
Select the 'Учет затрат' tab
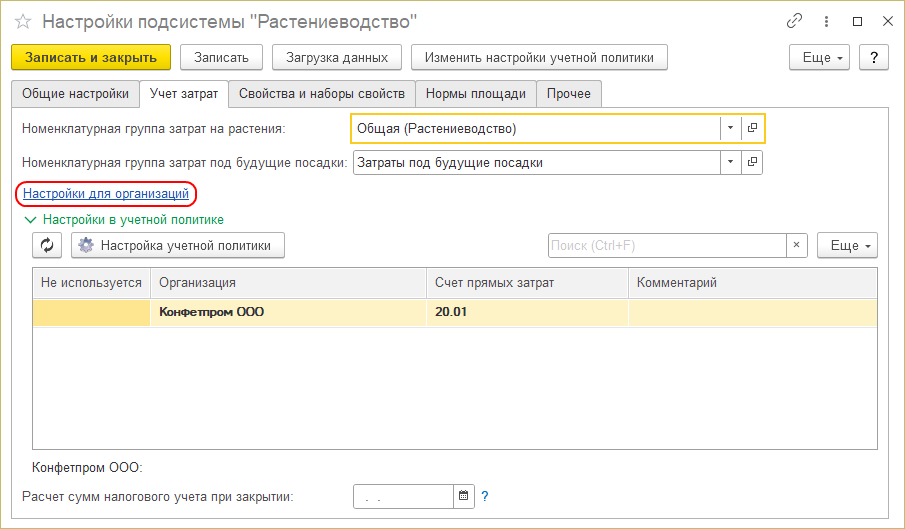tap(184, 94)
